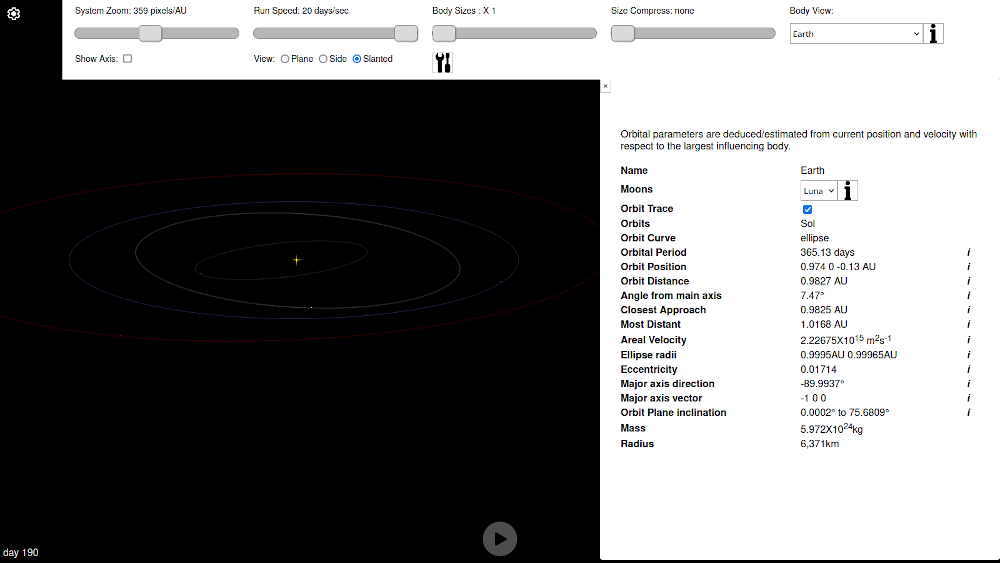Show info for Body View Earth
Viewport: 1000px width, 563px height.
pos(934,34)
